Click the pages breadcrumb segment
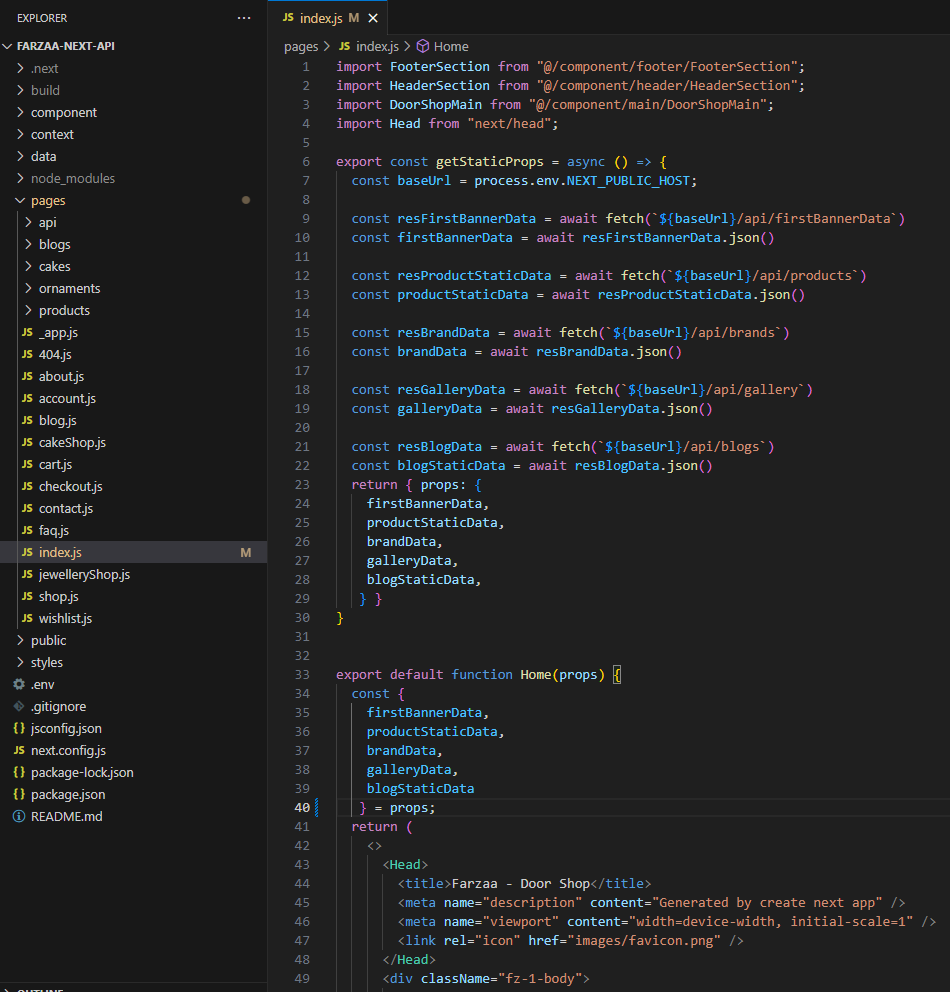 click(300, 46)
